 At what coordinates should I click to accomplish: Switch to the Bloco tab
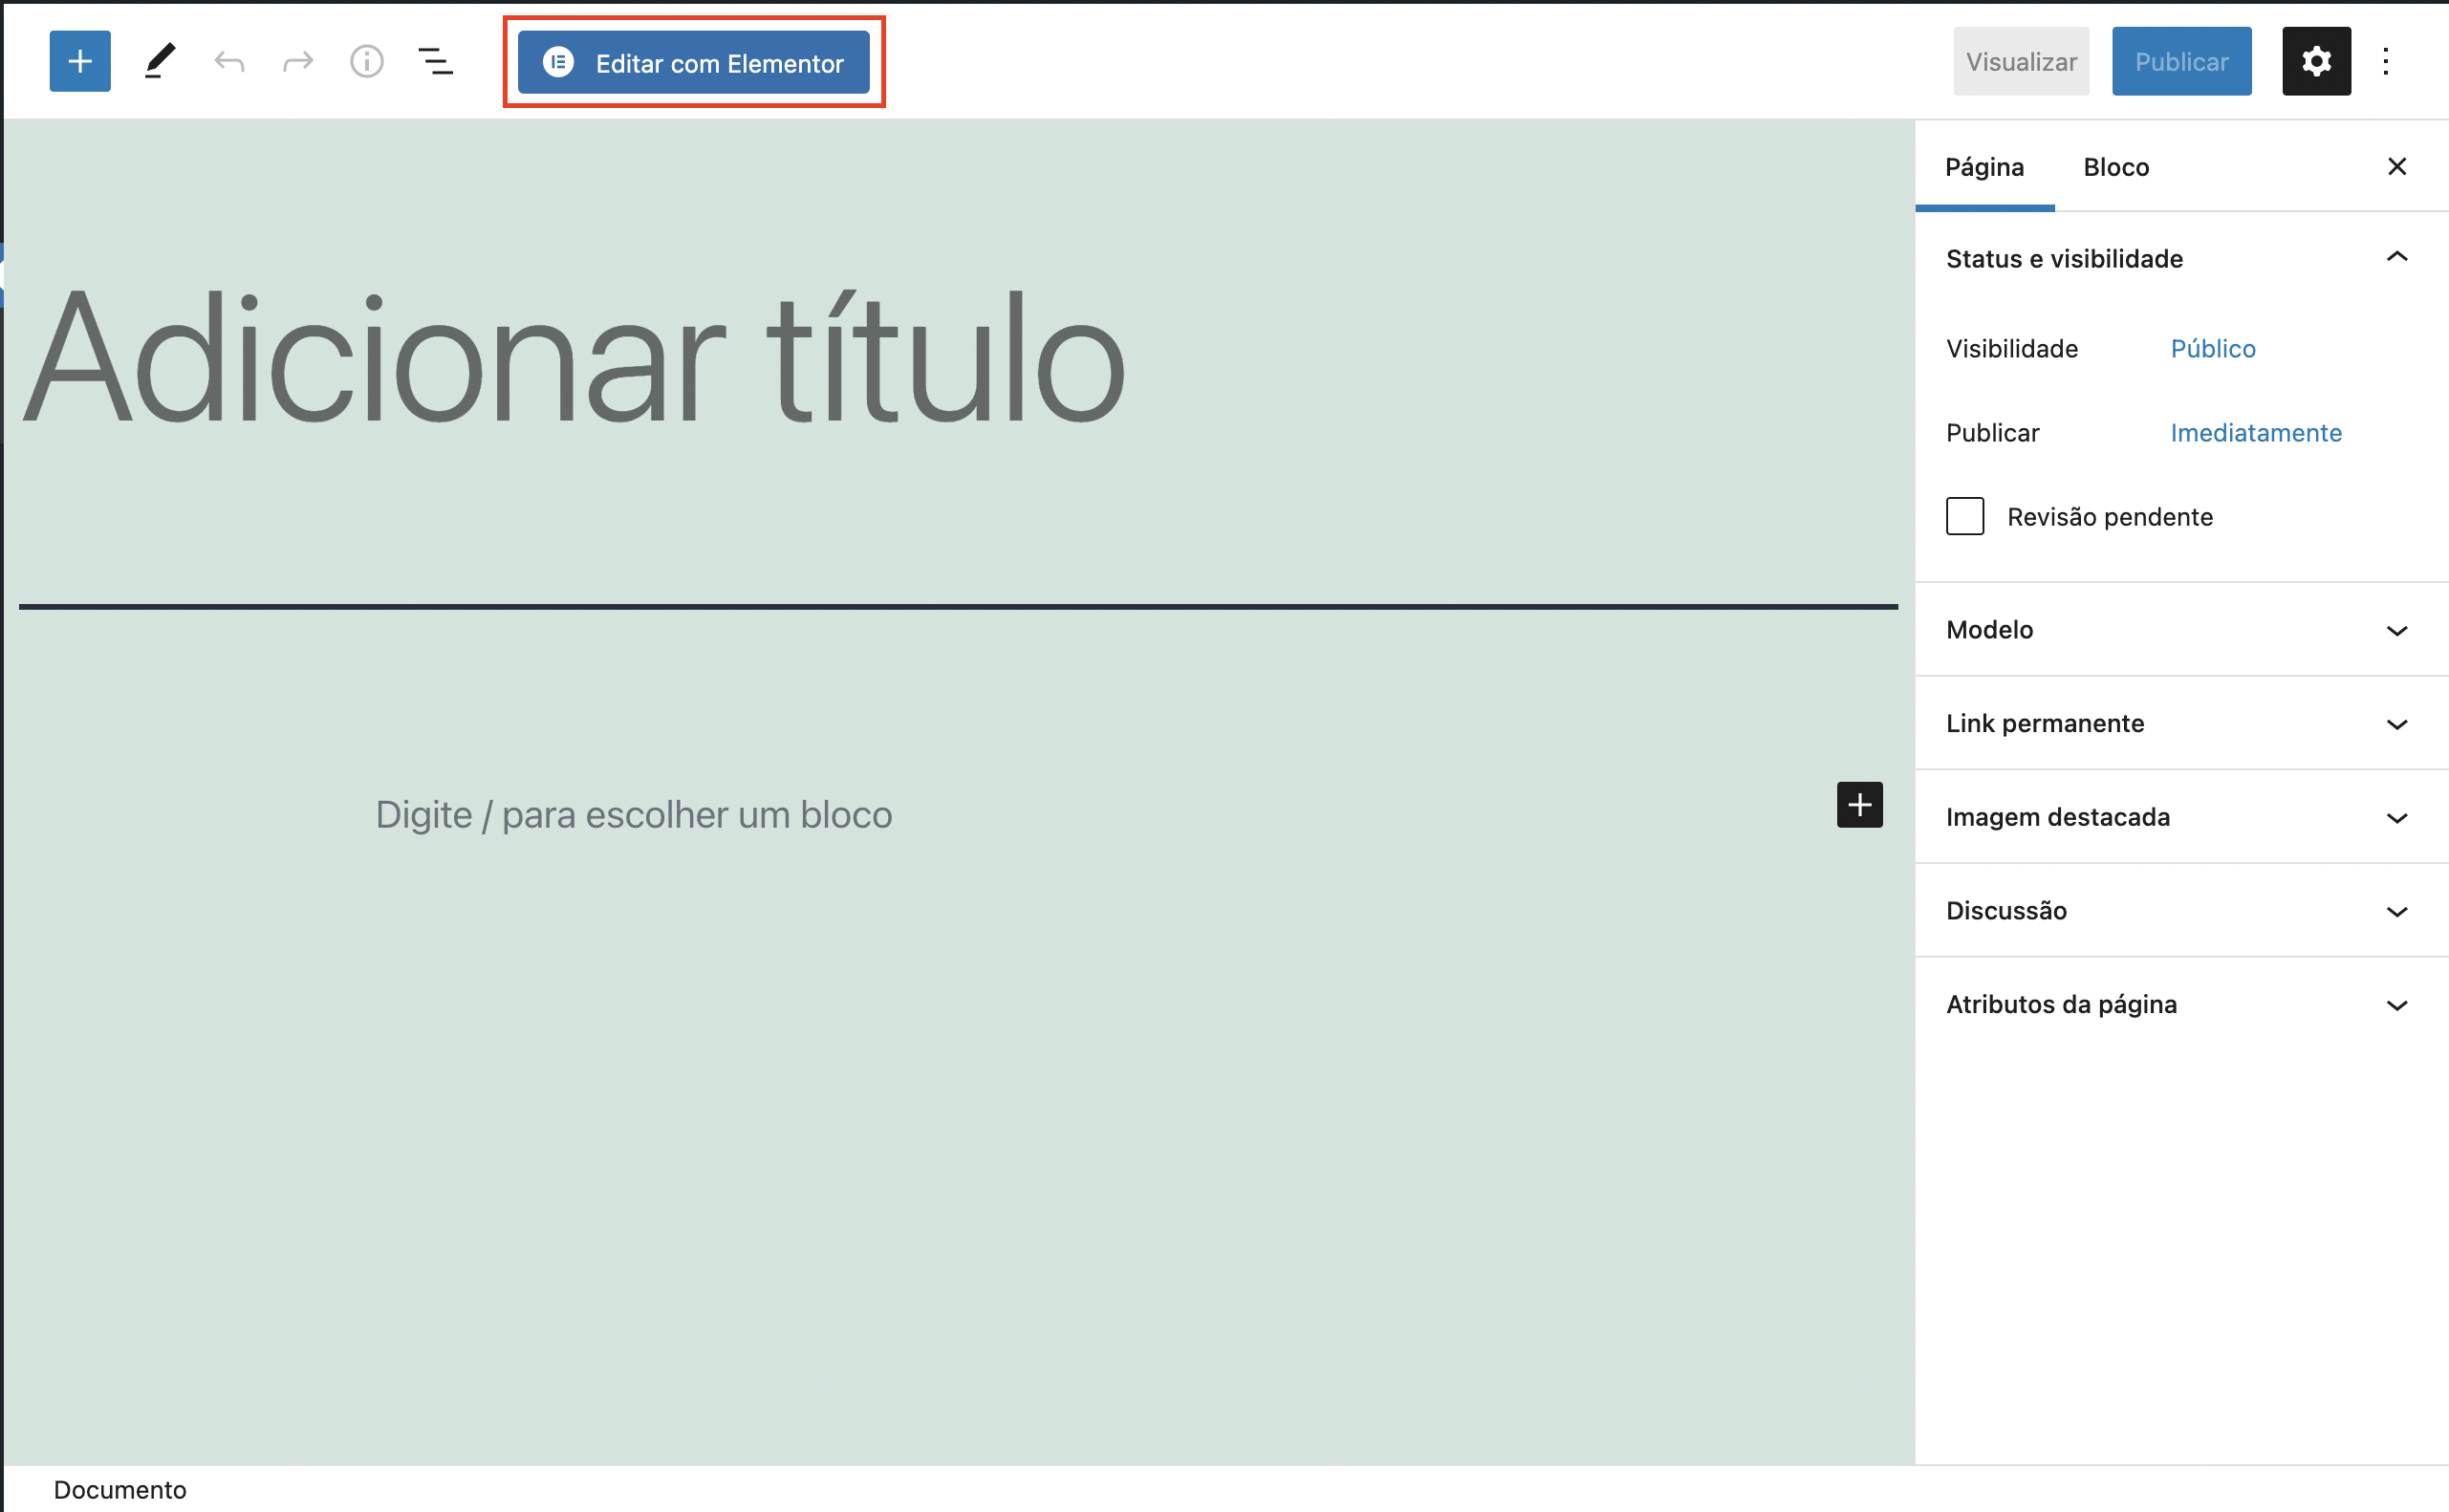2116,167
